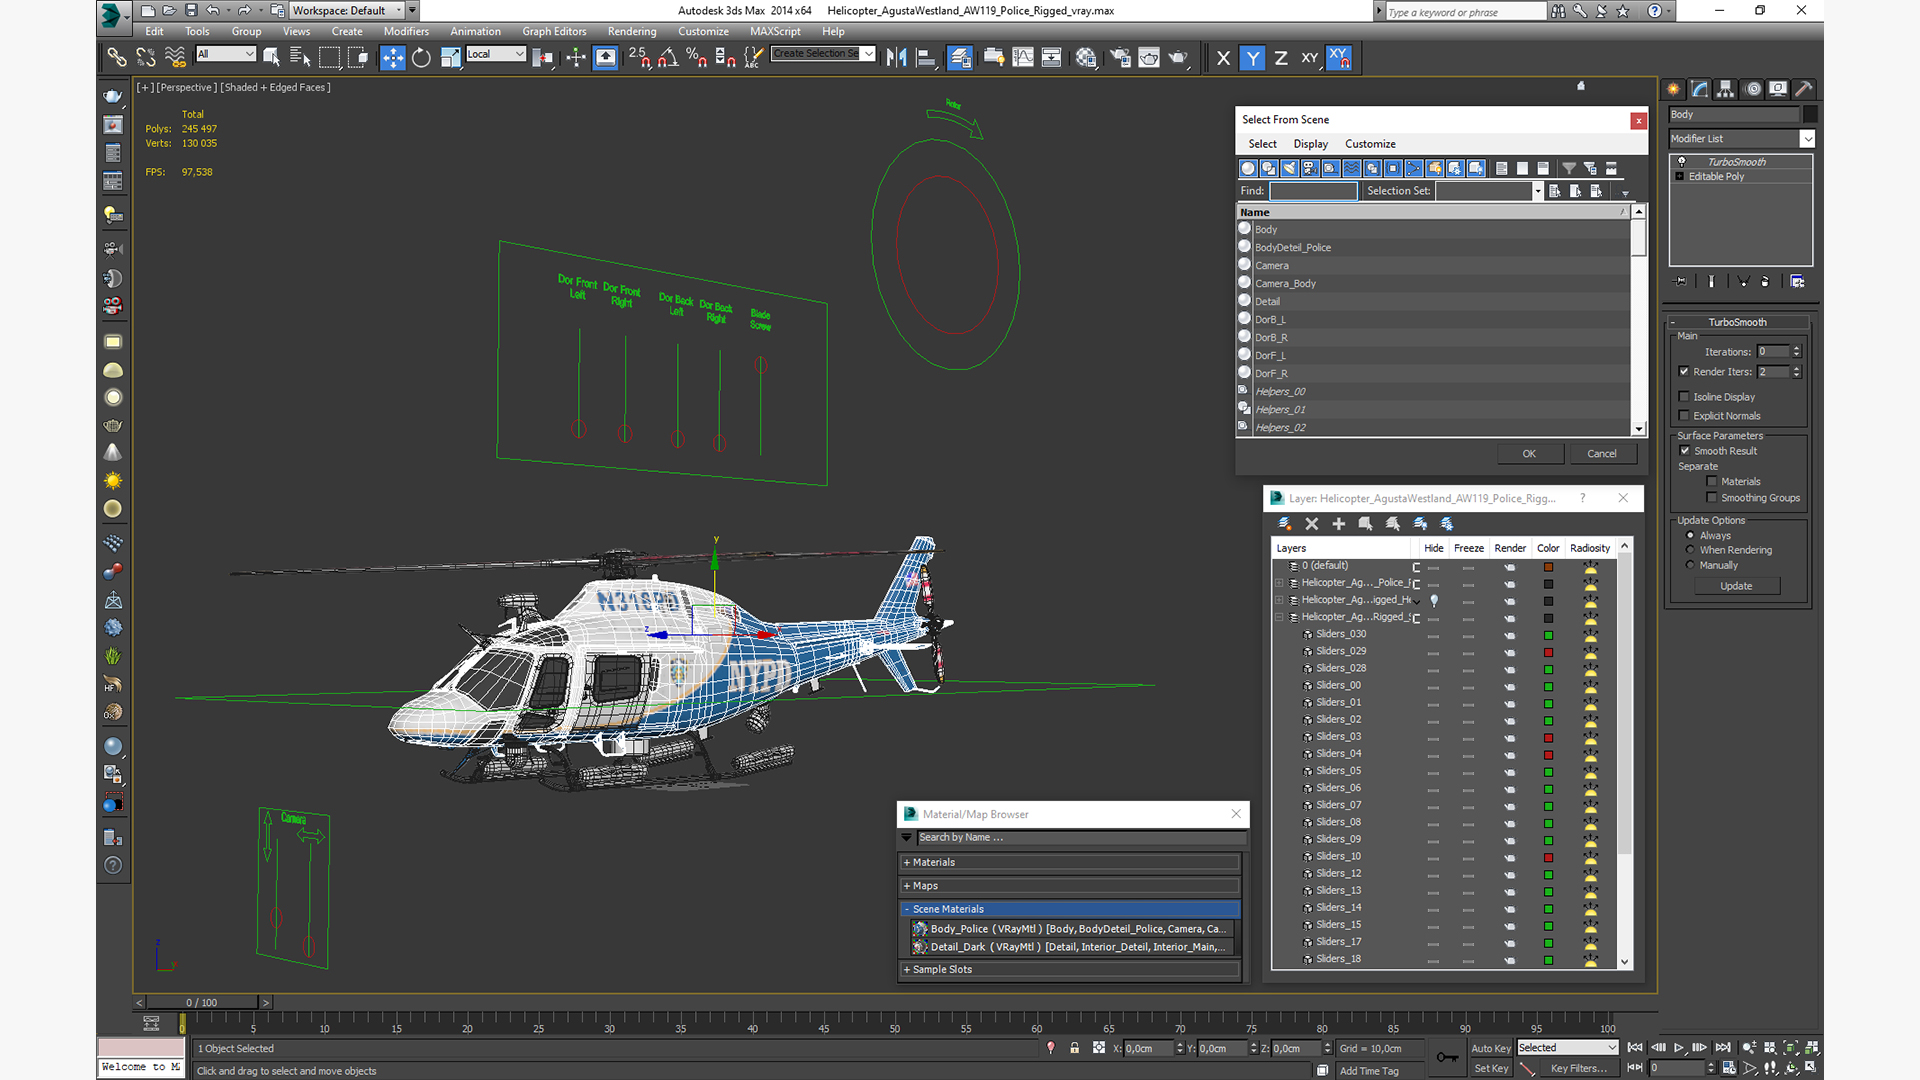Toggle the Angle Snap icon

coord(668,58)
